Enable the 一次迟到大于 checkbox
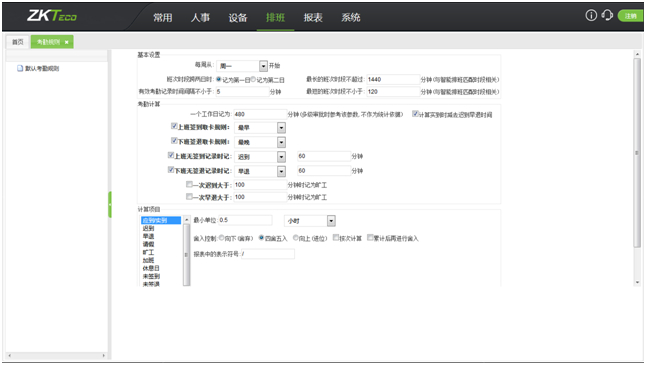The height and width of the screenshot is (365, 646). tap(189, 184)
